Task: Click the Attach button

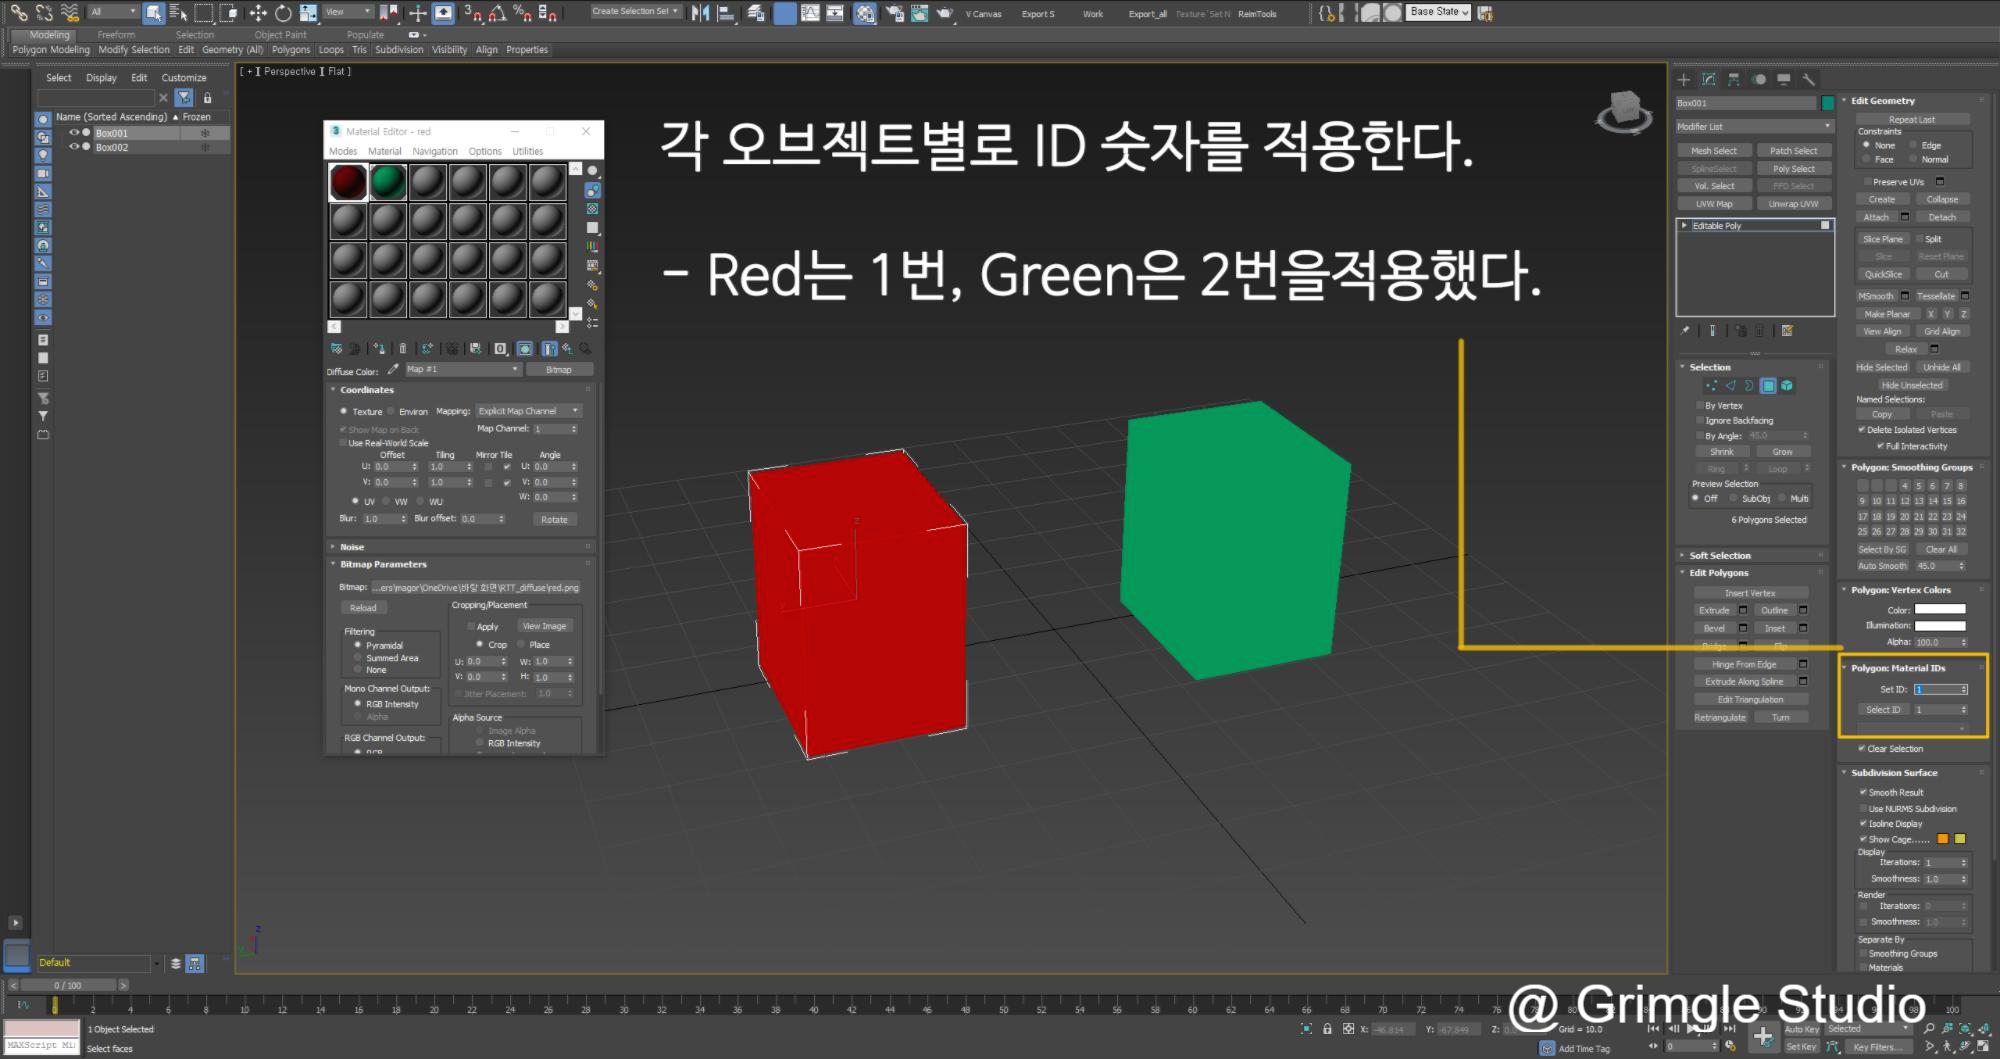Action: click(x=1877, y=217)
